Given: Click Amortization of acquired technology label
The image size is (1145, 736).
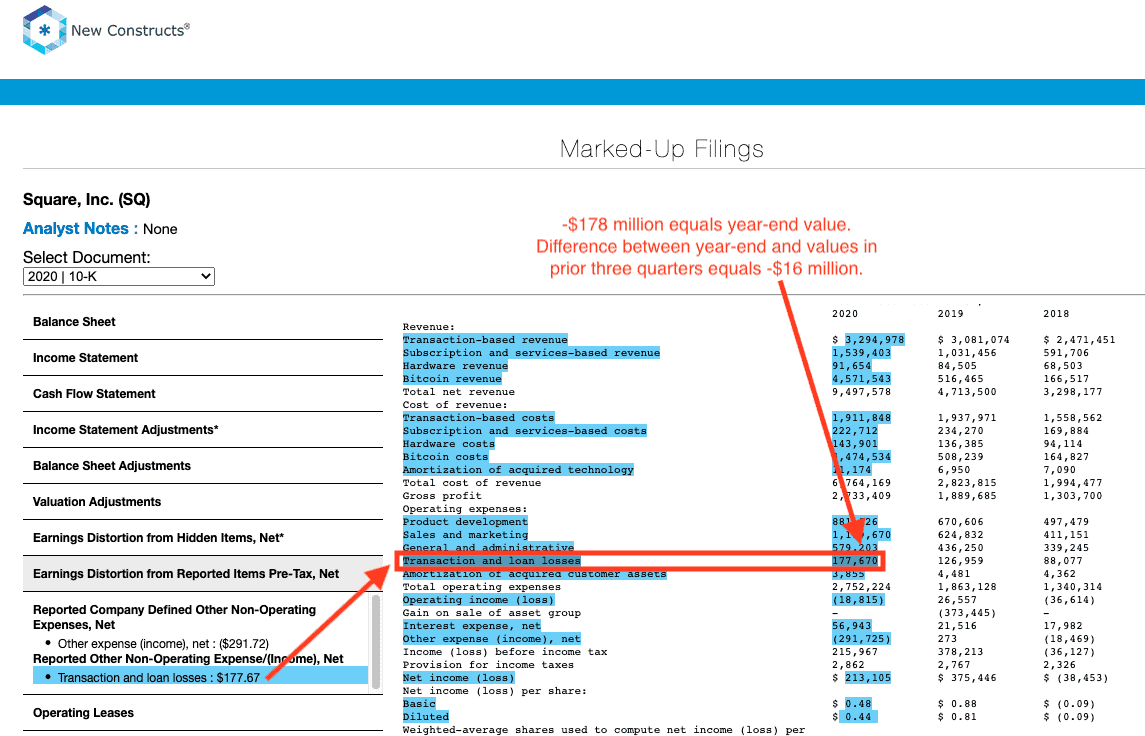Looking at the screenshot, I should [518, 470].
